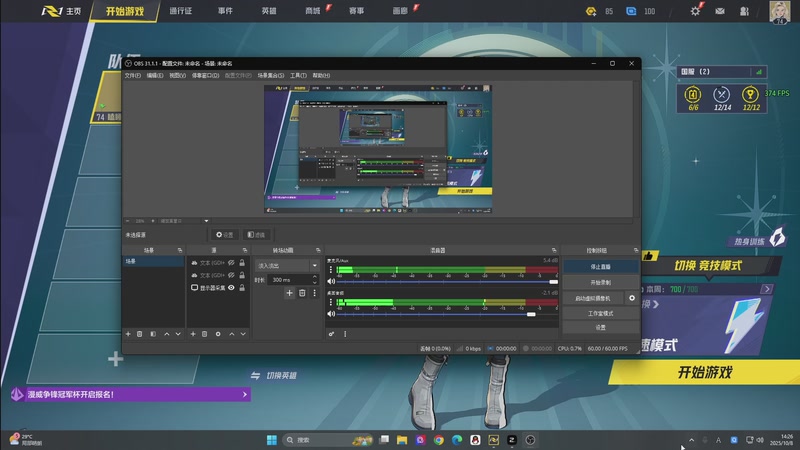Open the Tools menu in OBS
Viewport: 800px width, 450px height.
298,76
